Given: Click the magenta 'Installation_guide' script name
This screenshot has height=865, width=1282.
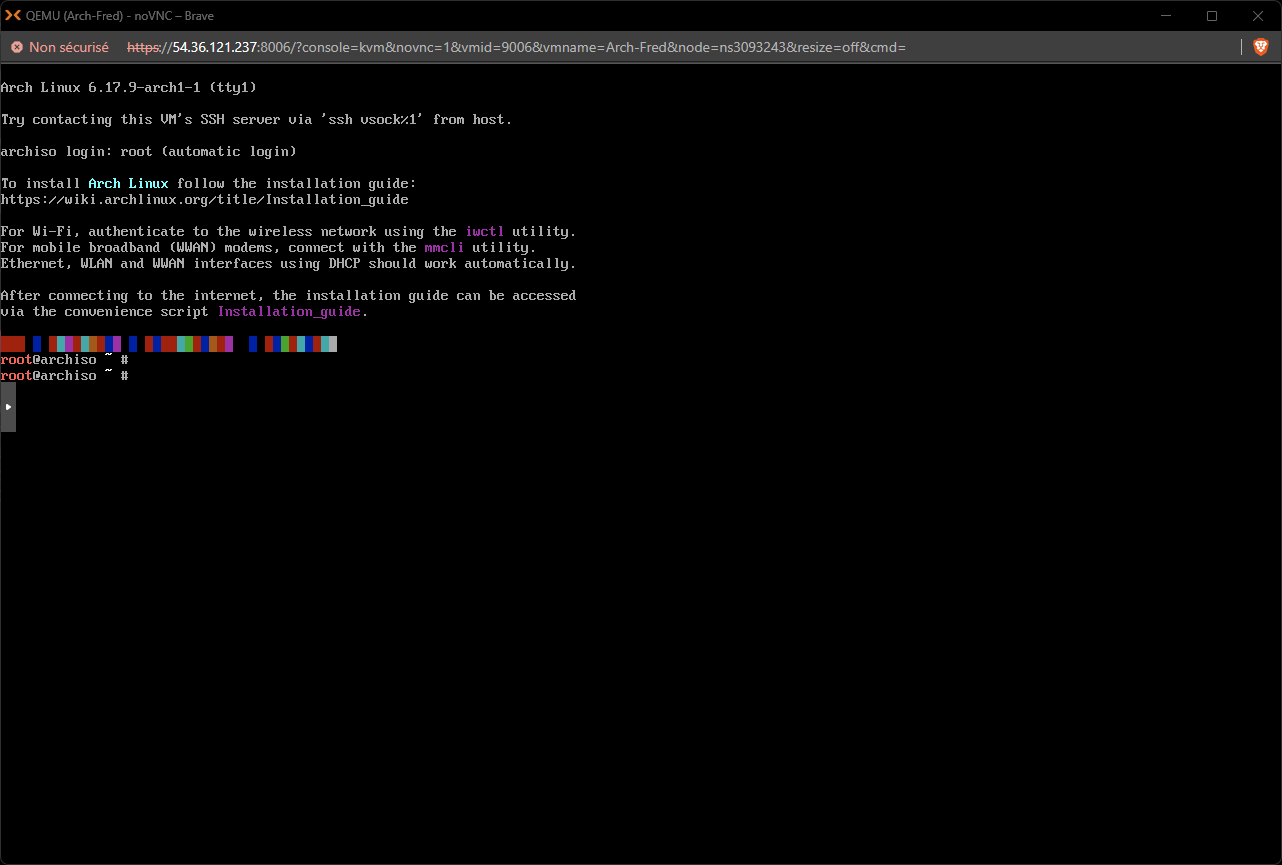Looking at the screenshot, I should tap(289, 312).
